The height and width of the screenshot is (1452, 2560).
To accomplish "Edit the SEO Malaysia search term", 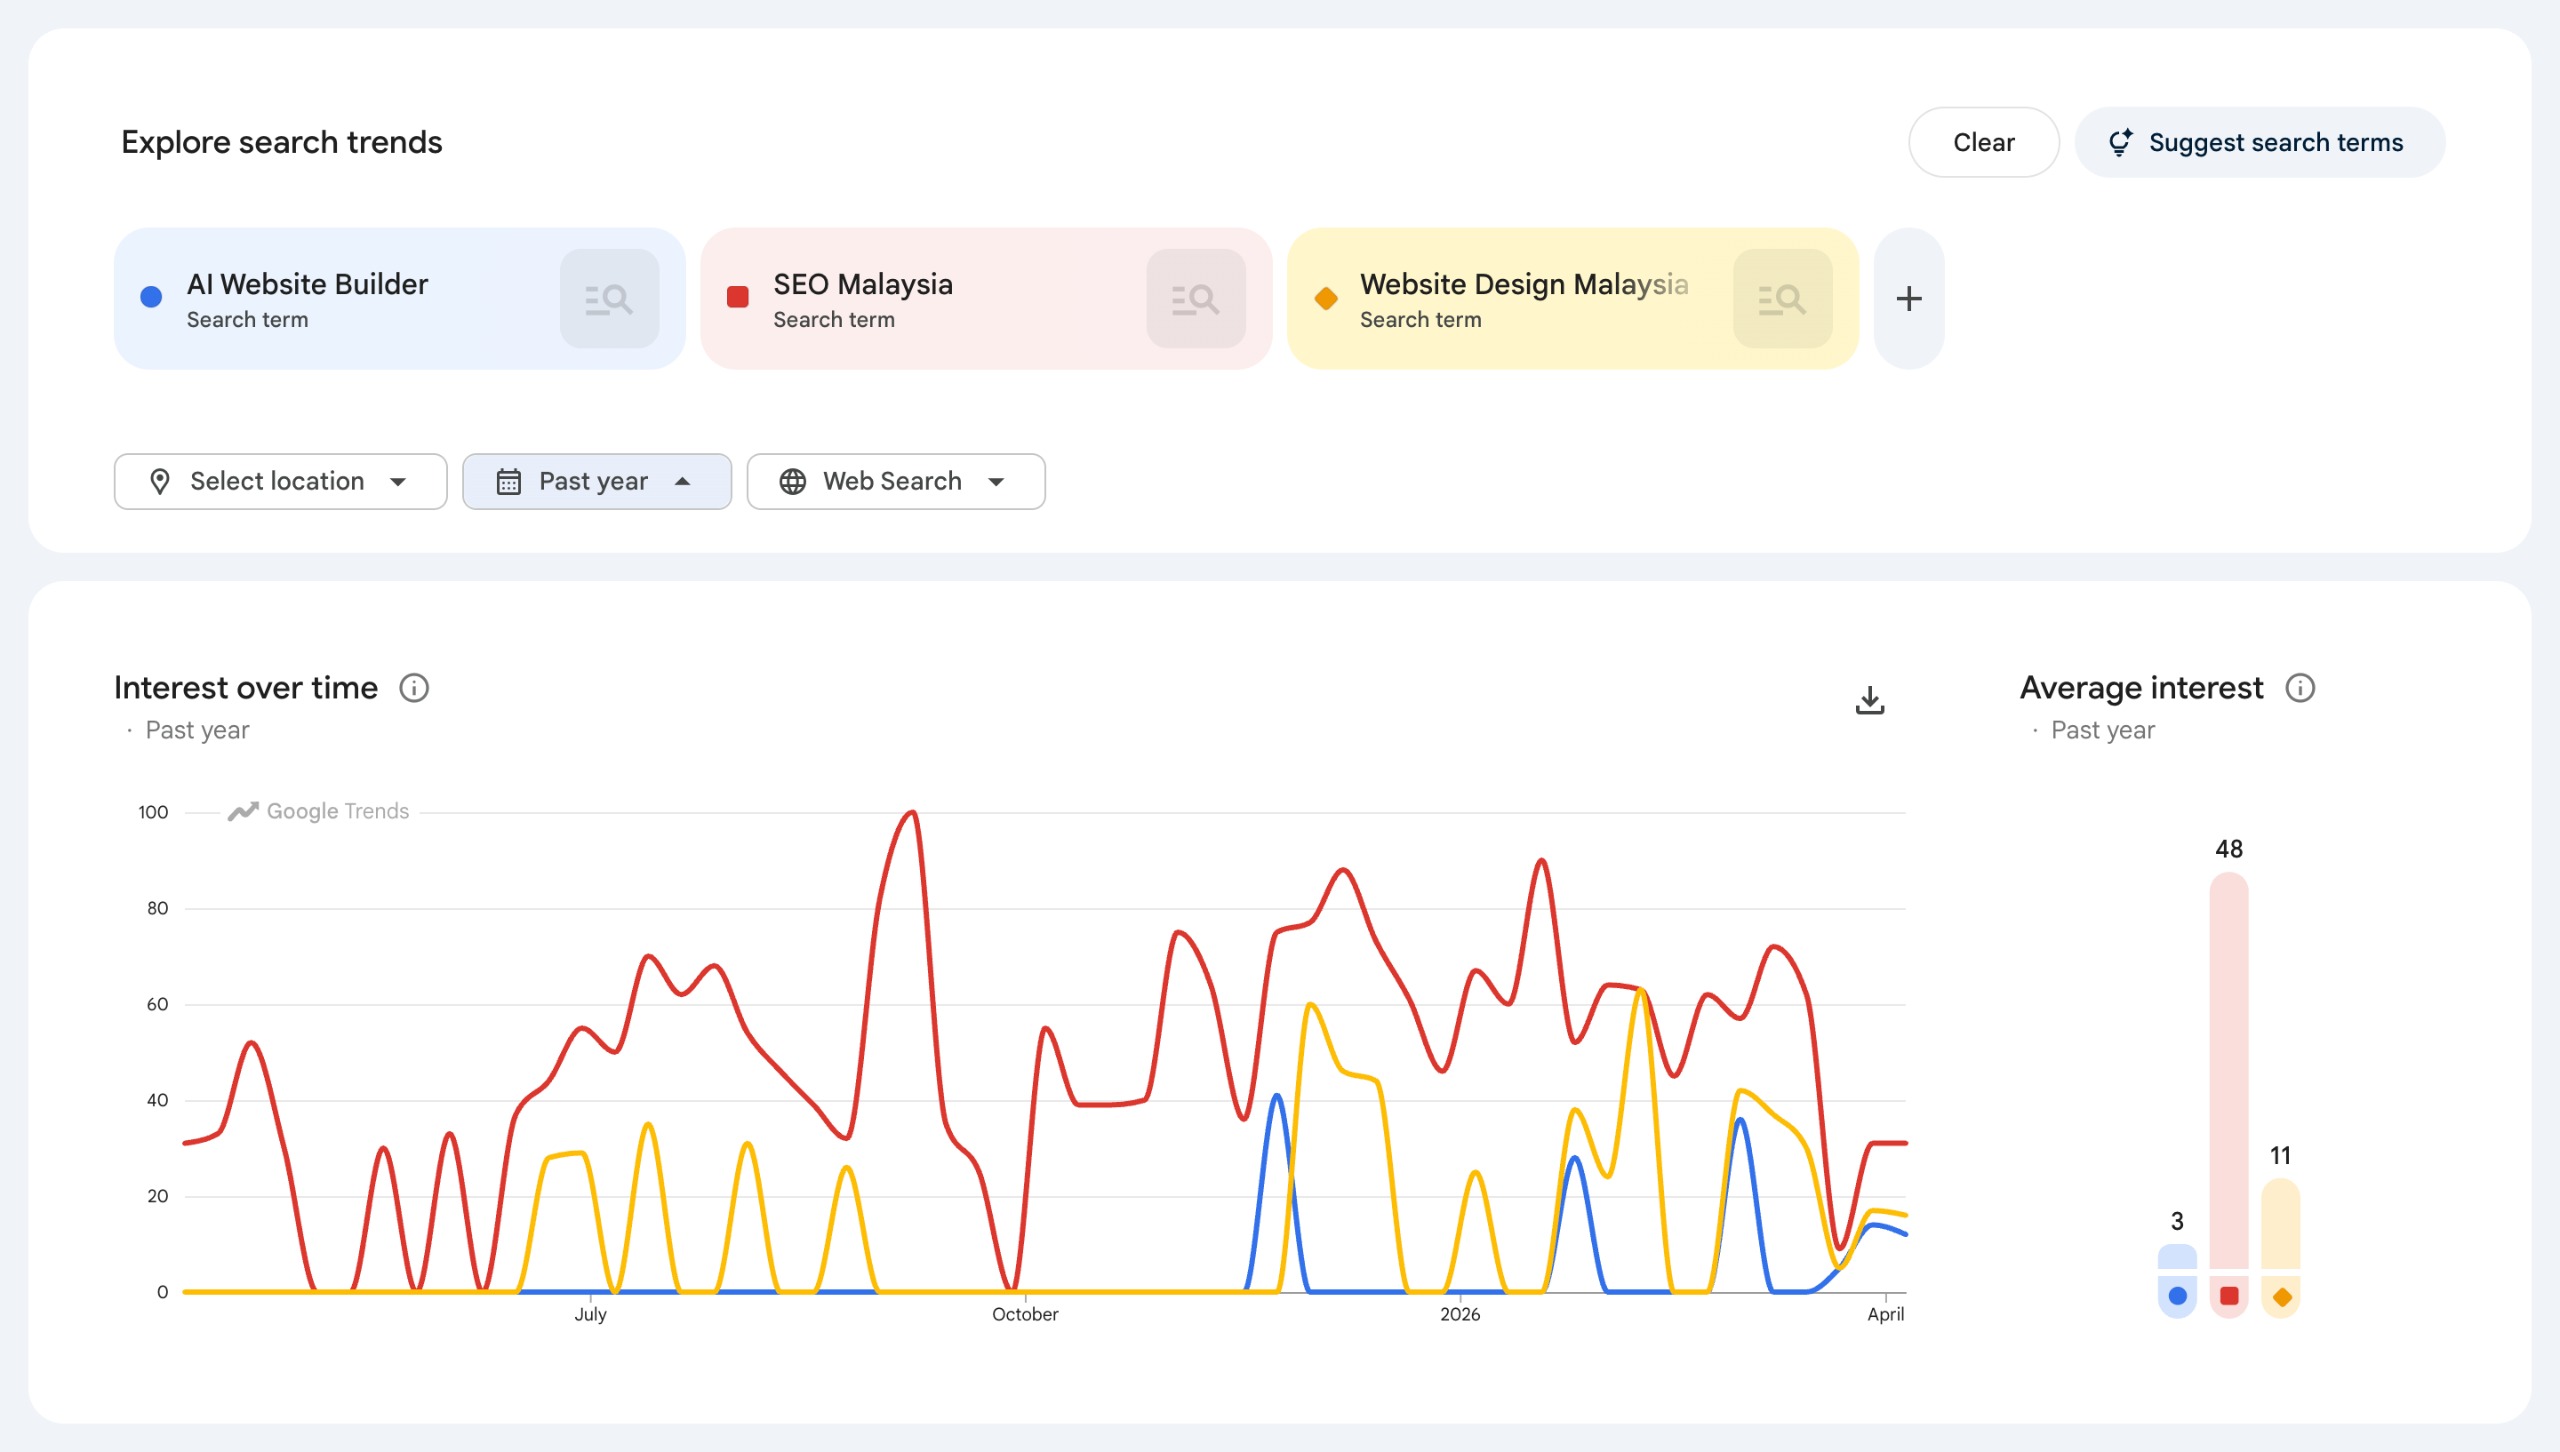I will [x=862, y=285].
